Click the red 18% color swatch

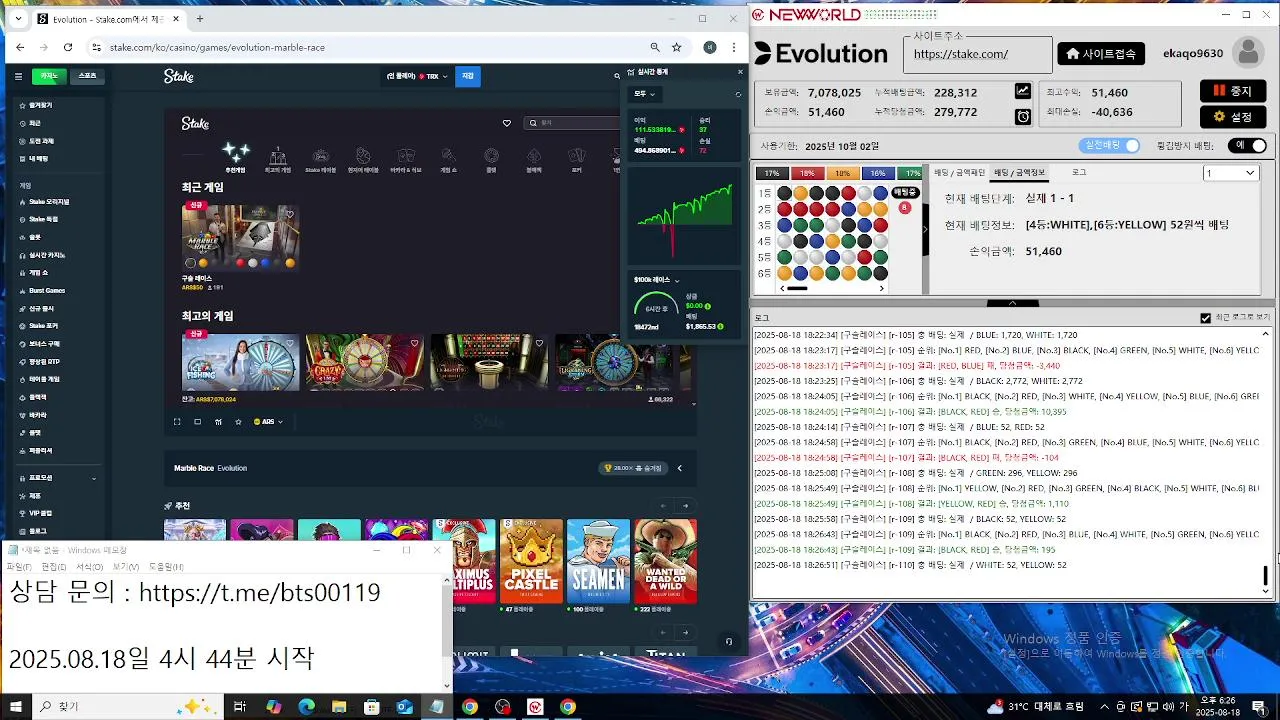point(807,174)
